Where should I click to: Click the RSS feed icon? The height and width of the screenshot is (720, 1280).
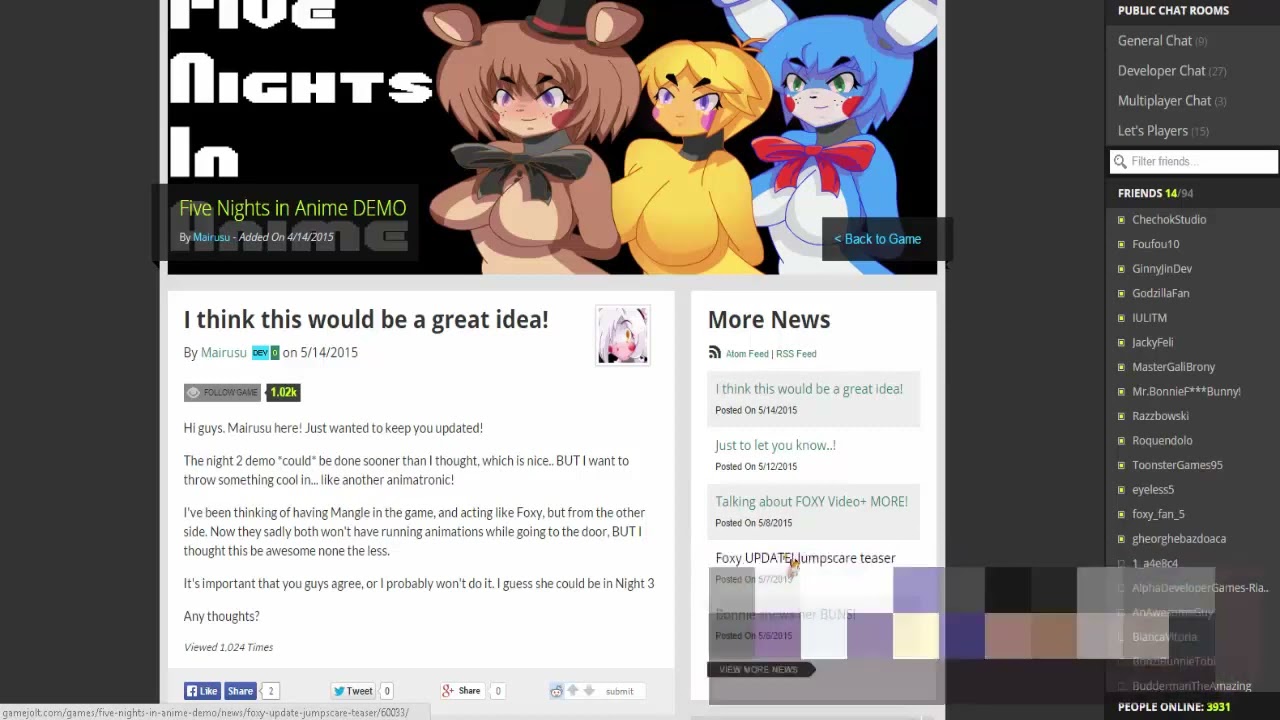tap(714, 353)
